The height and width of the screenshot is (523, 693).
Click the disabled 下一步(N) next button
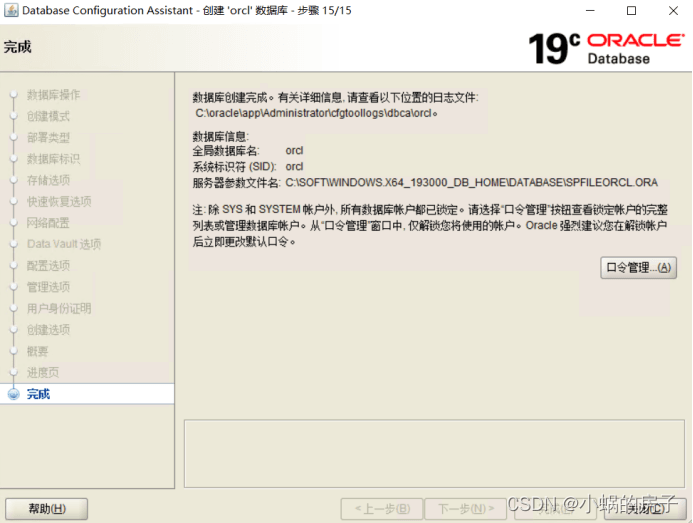(x=466, y=508)
